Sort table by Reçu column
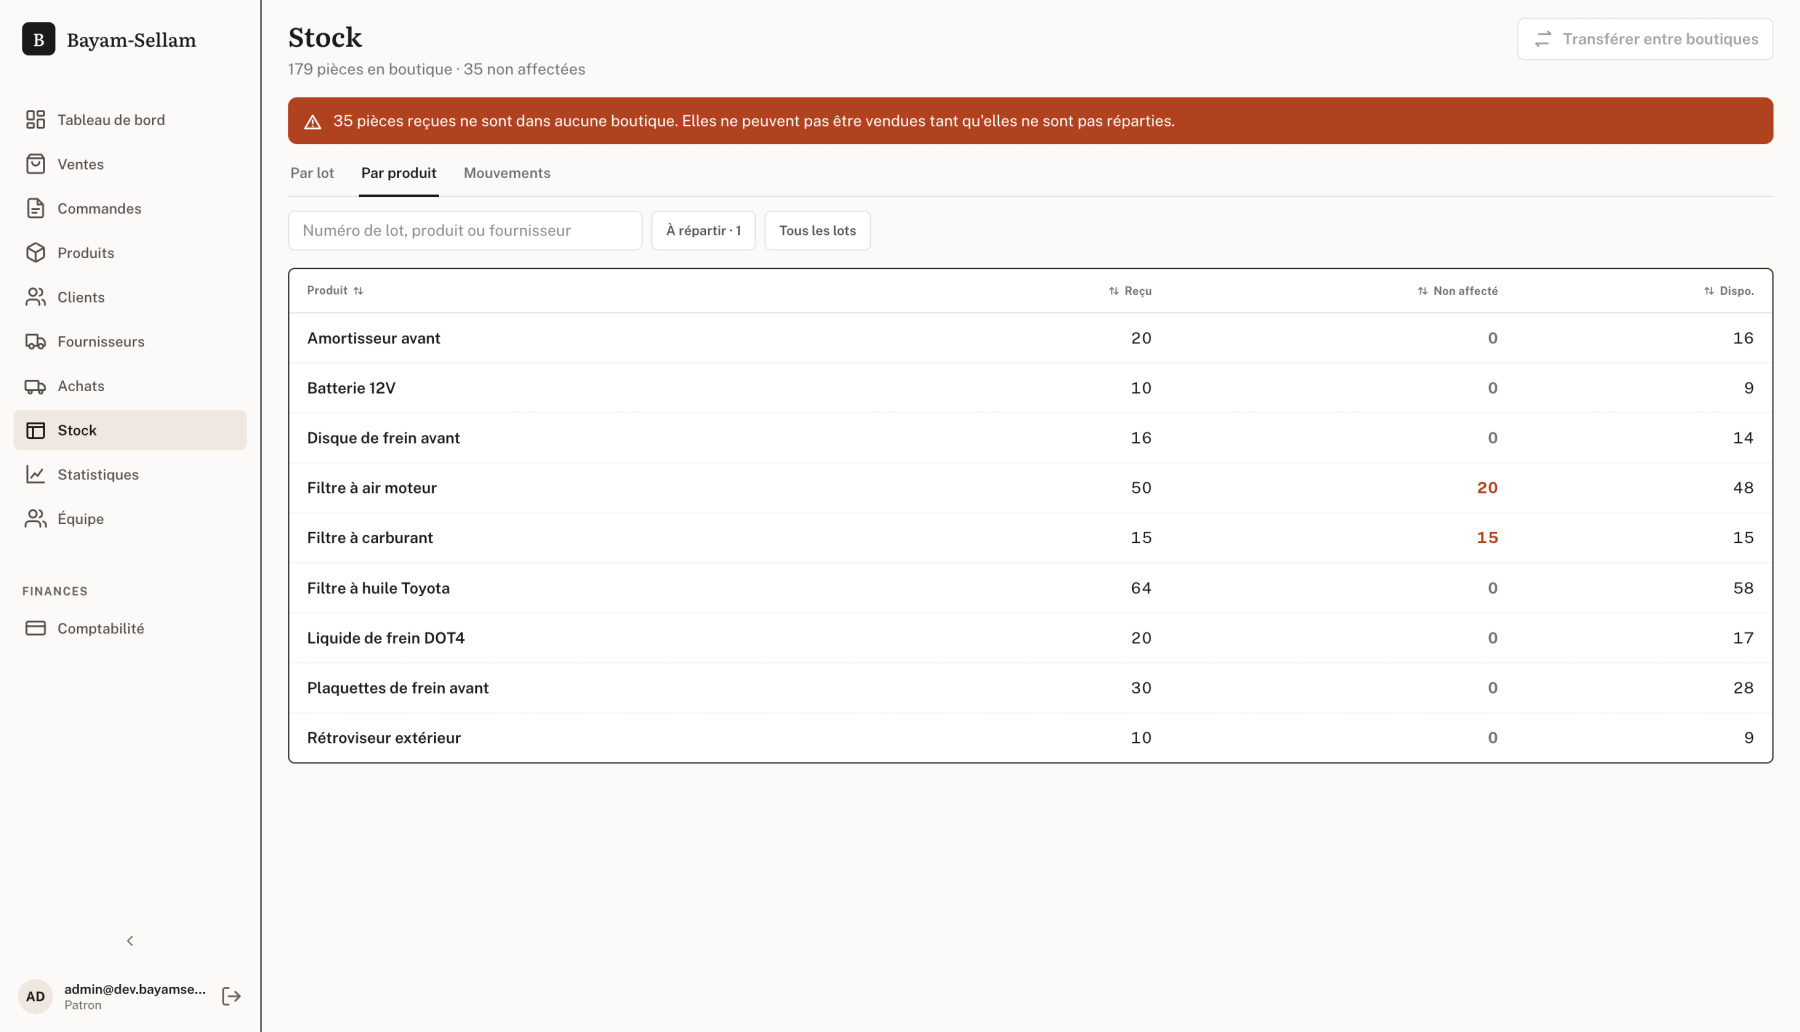Image resolution: width=1800 pixels, height=1032 pixels. click(x=1130, y=291)
